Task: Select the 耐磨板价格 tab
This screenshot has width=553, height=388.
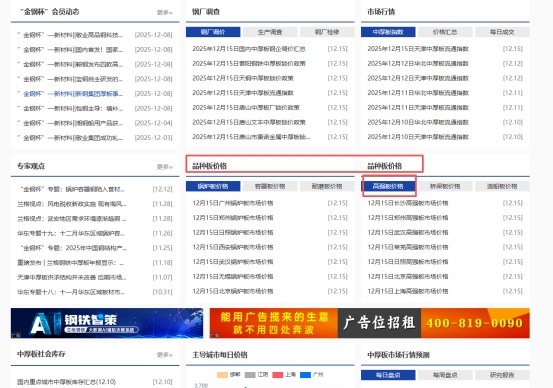Action: coord(327,186)
